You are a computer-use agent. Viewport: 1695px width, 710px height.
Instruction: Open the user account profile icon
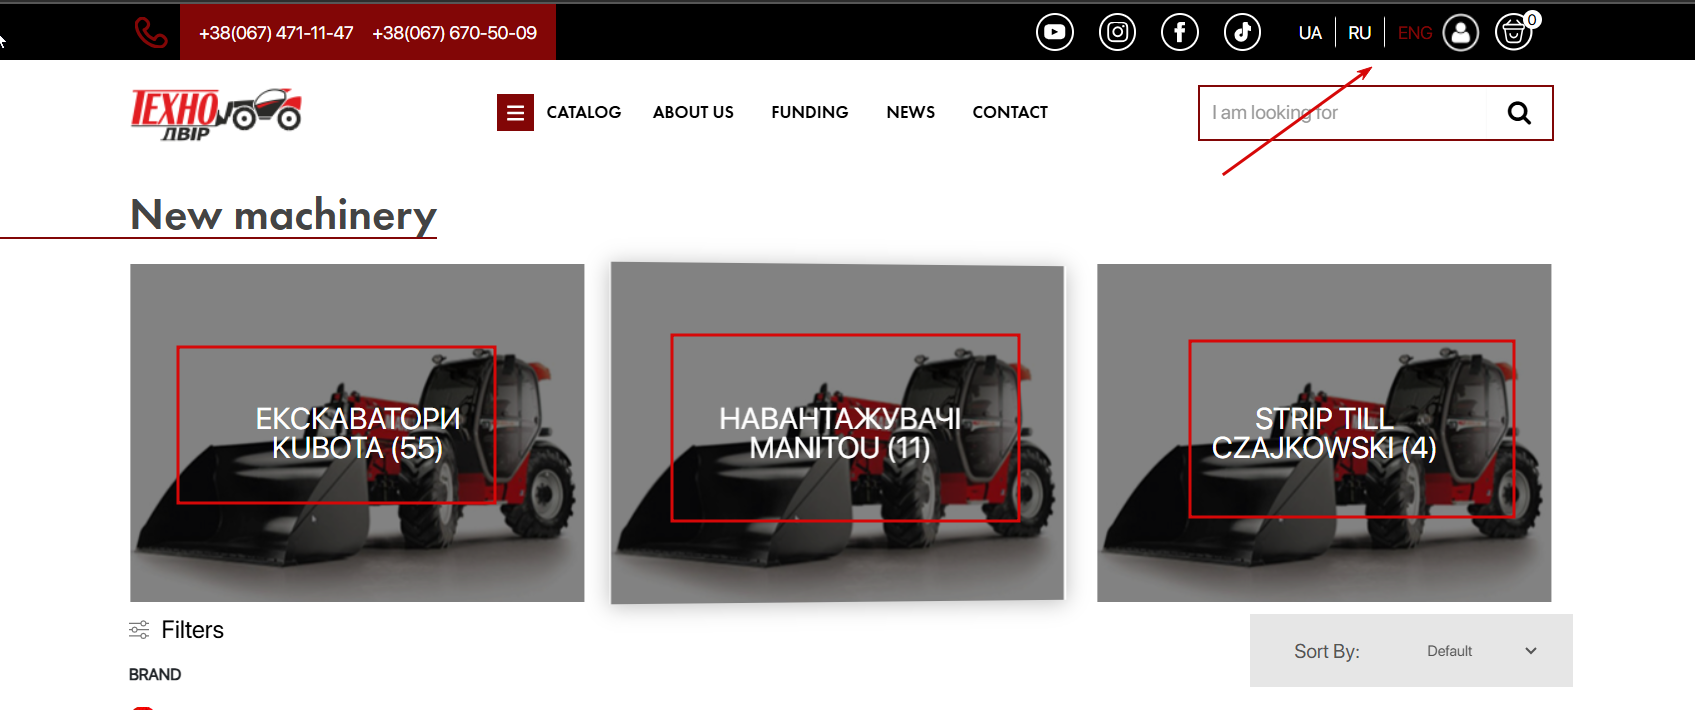pyautogui.click(x=1461, y=32)
